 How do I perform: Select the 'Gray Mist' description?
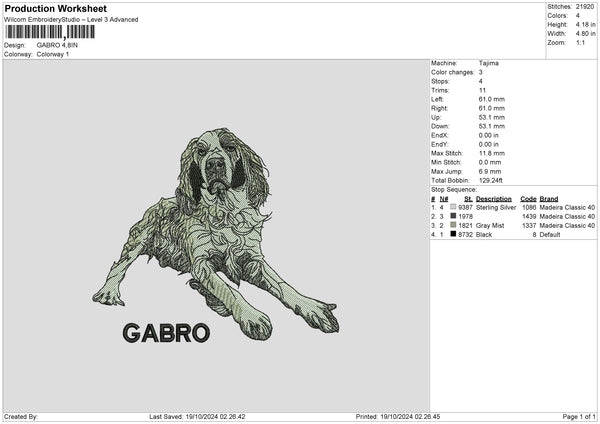(490, 225)
